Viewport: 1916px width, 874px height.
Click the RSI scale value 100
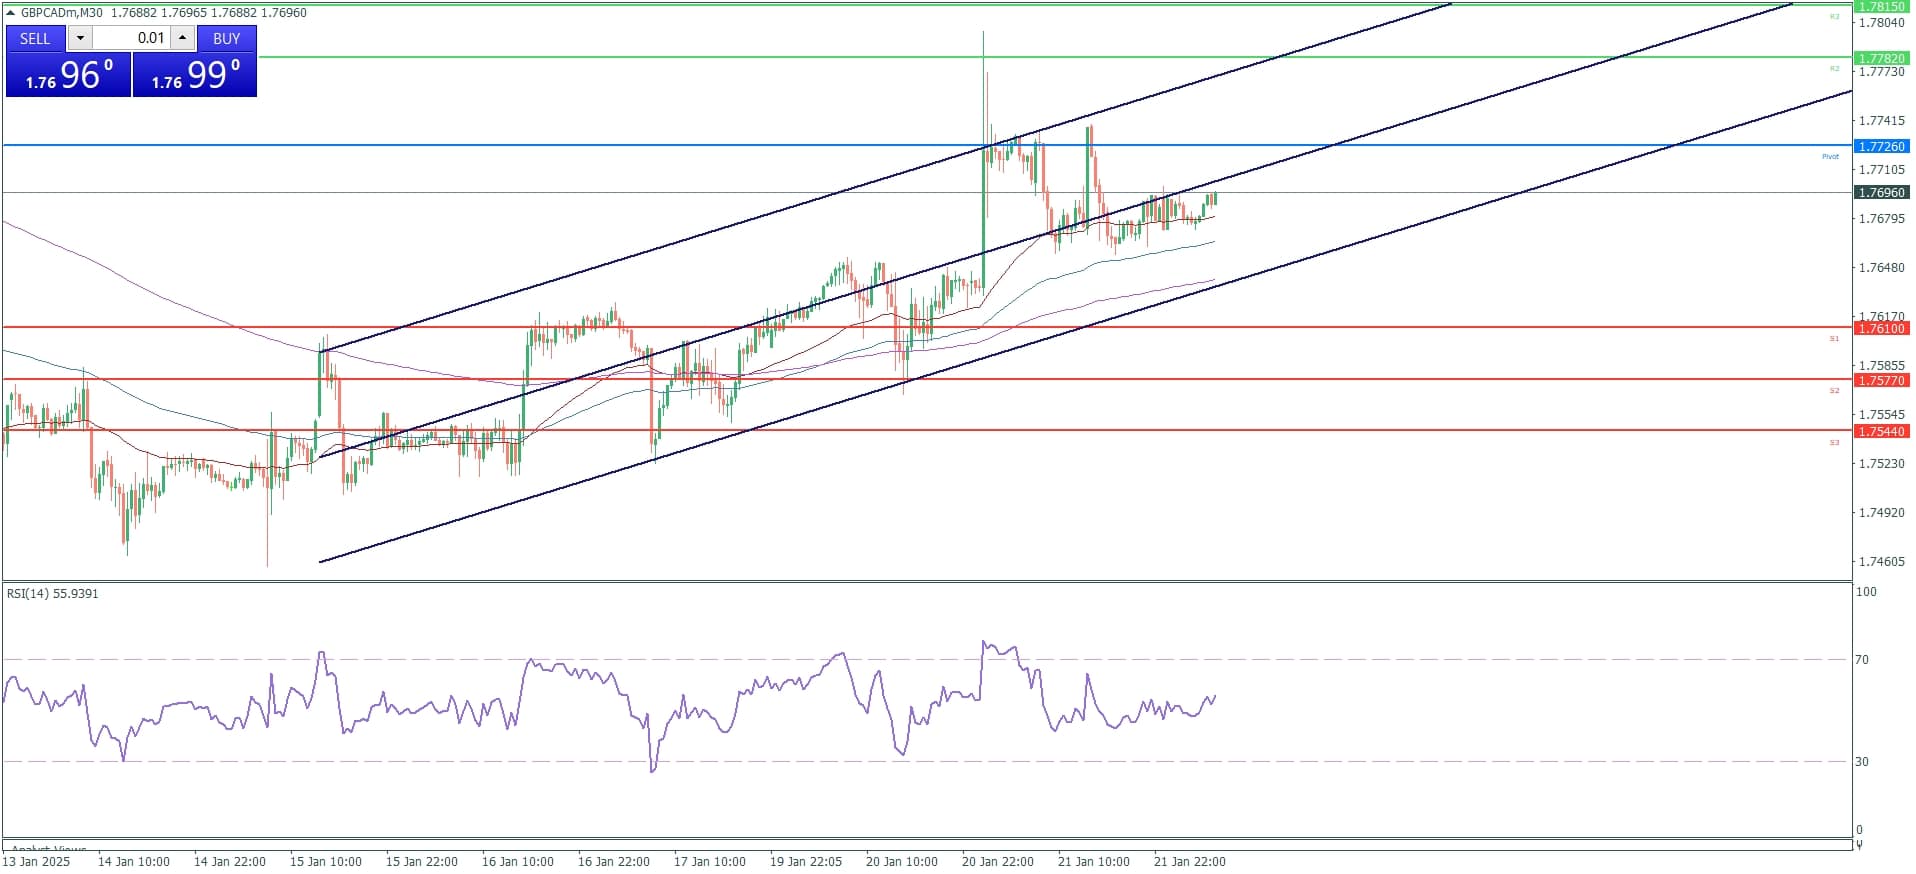[x=1866, y=592]
